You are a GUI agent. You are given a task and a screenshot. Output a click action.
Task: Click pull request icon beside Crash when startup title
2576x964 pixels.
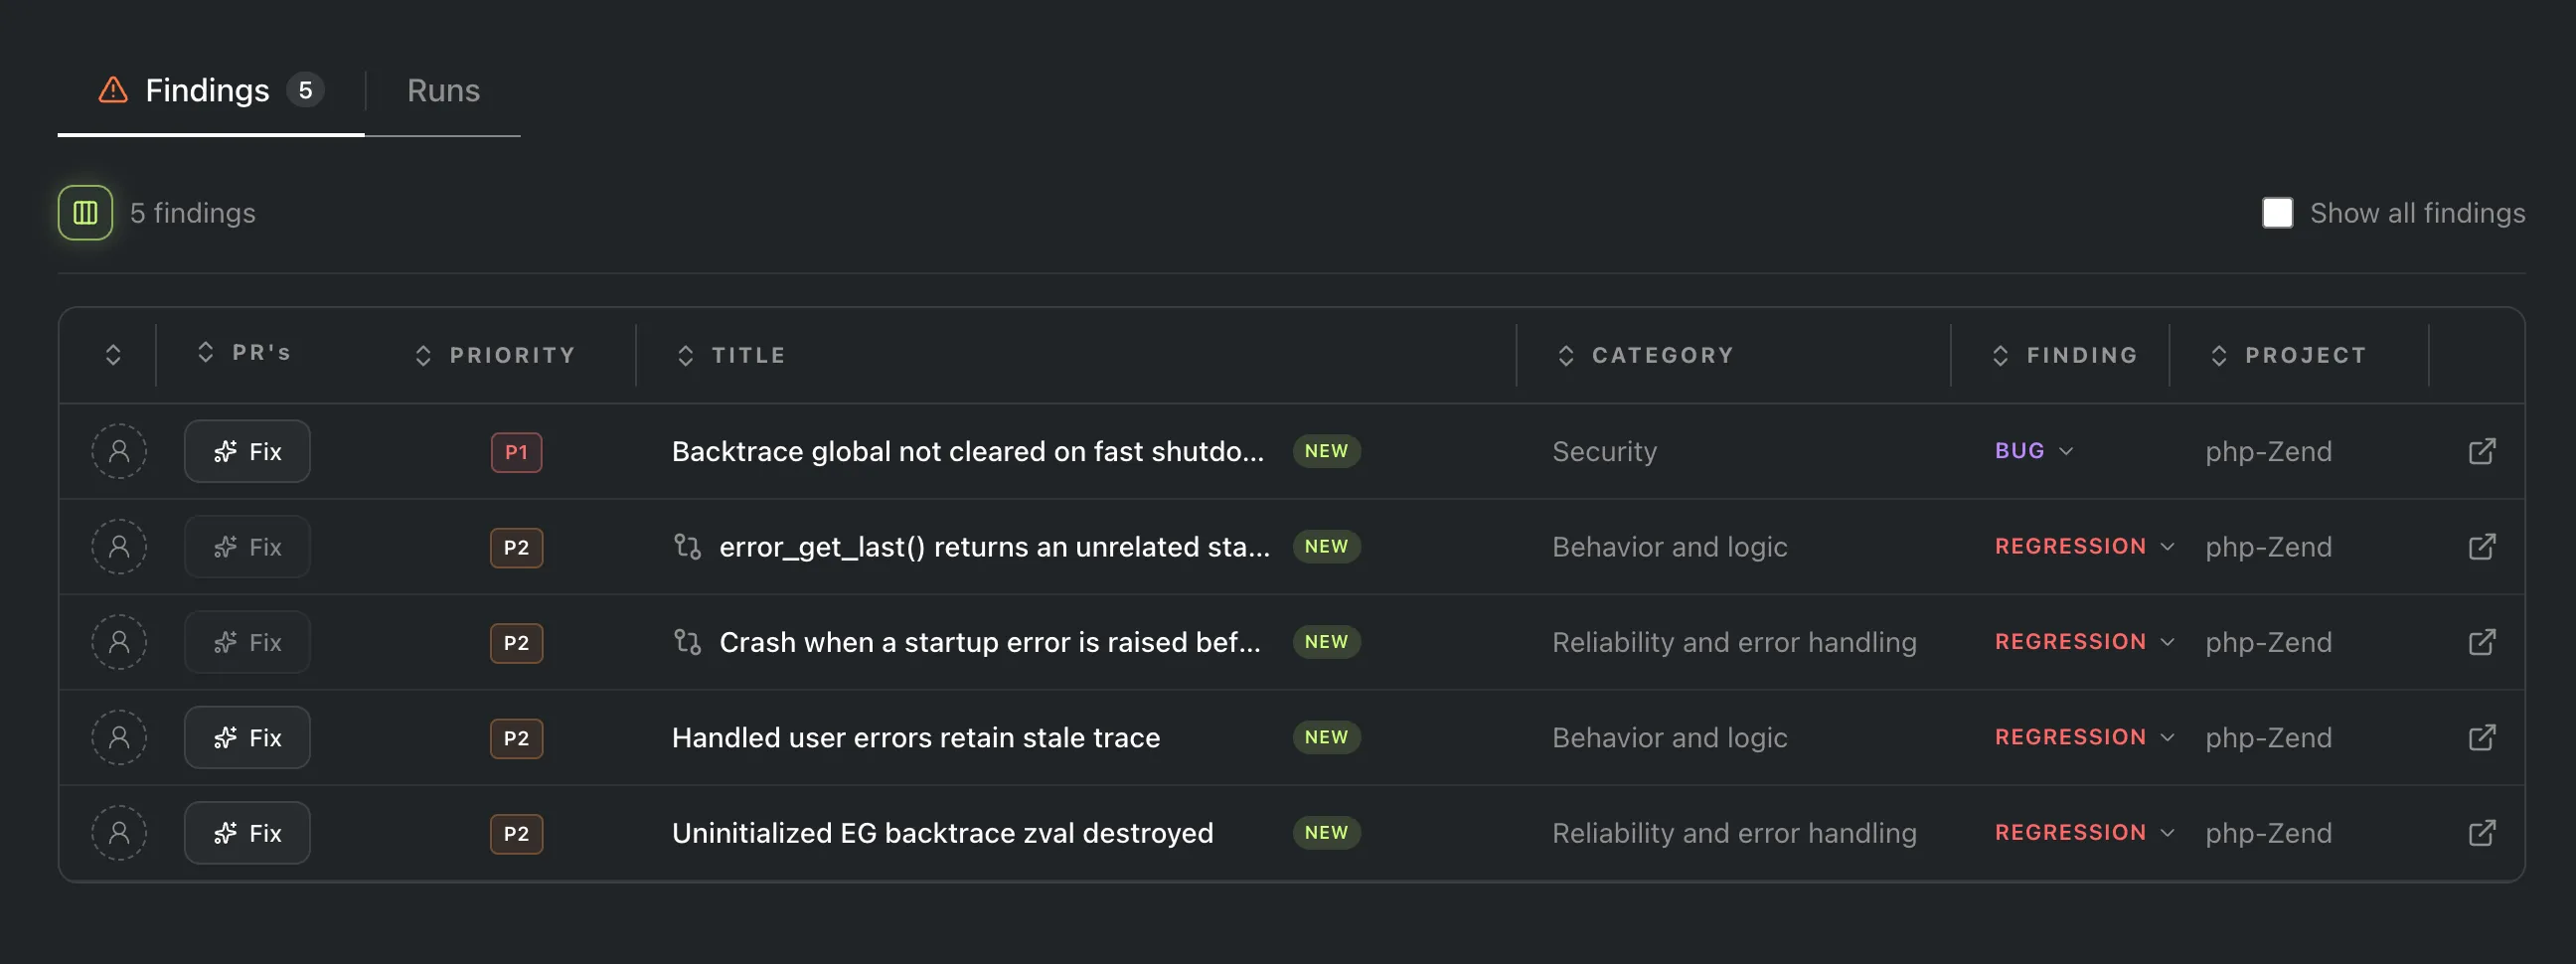coord(687,642)
